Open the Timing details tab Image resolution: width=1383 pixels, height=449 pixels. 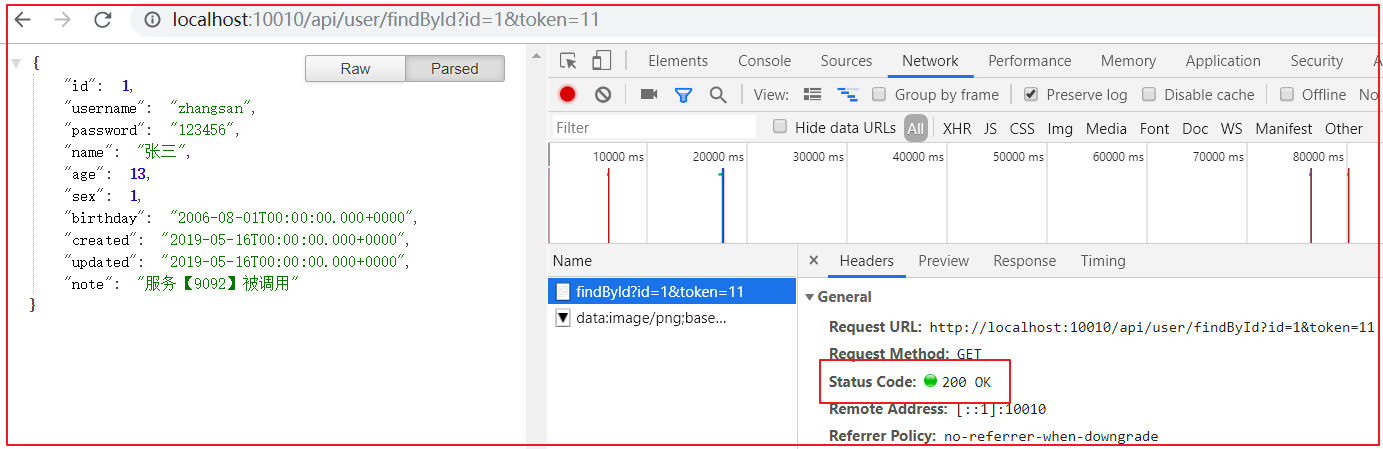pyautogui.click(x=1103, y=260)
